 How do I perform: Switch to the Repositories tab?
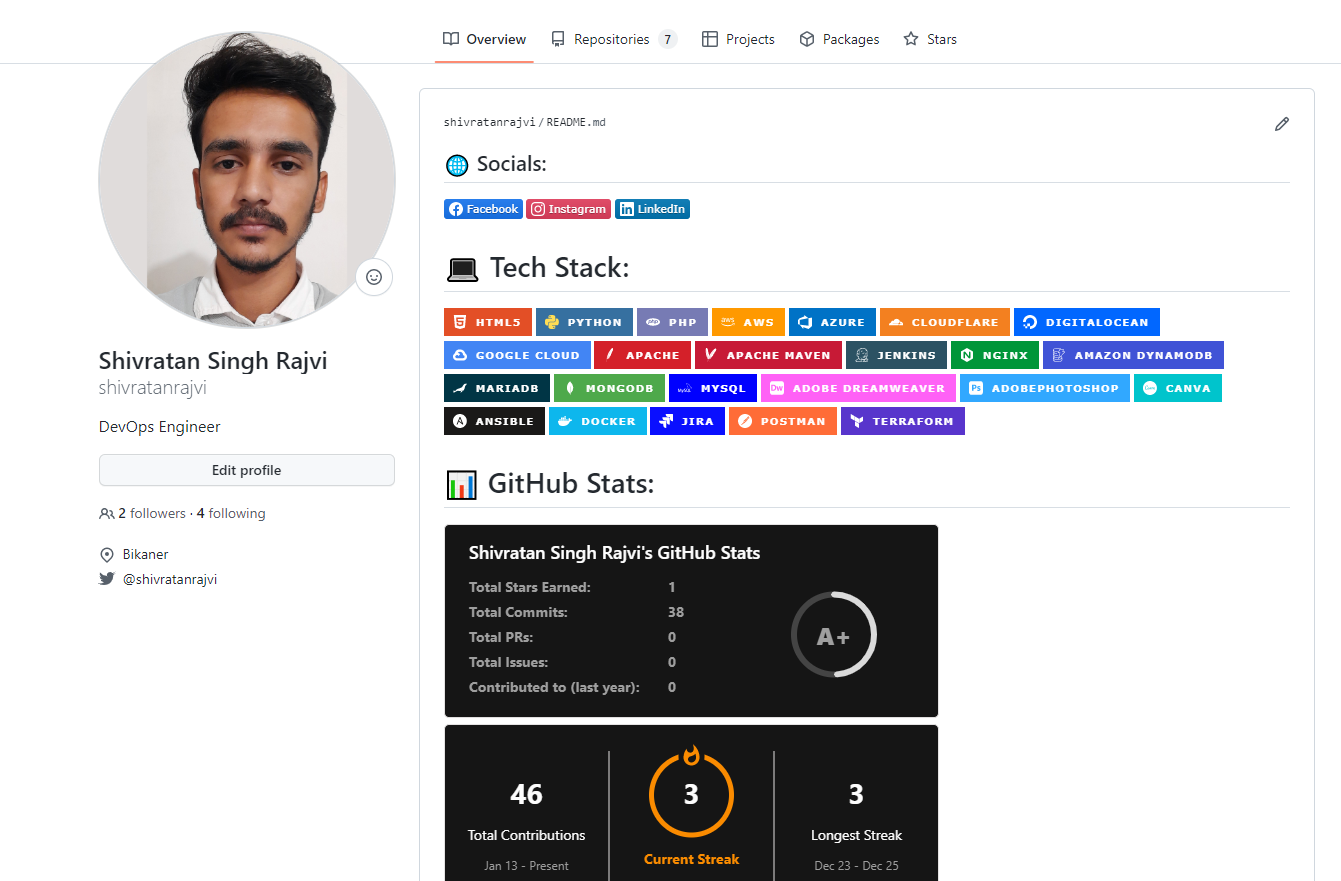614,39
